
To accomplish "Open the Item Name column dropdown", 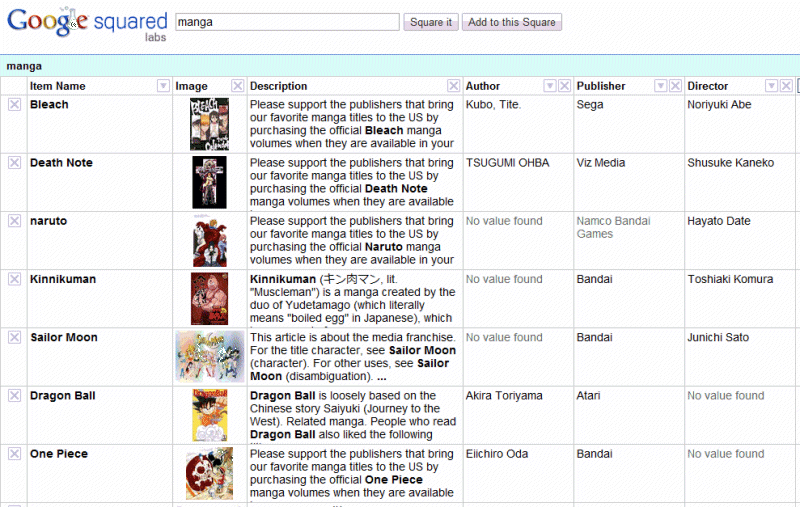I will (x=163, y=86).
